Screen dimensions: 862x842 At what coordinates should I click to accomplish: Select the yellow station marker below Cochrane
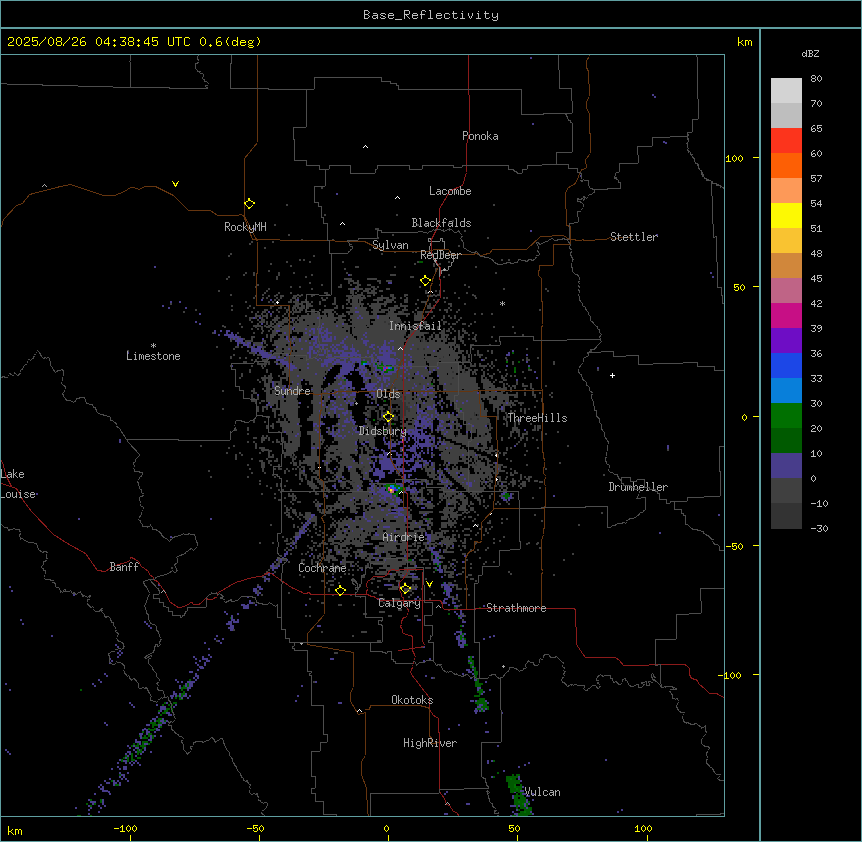[x=340, y=590]
